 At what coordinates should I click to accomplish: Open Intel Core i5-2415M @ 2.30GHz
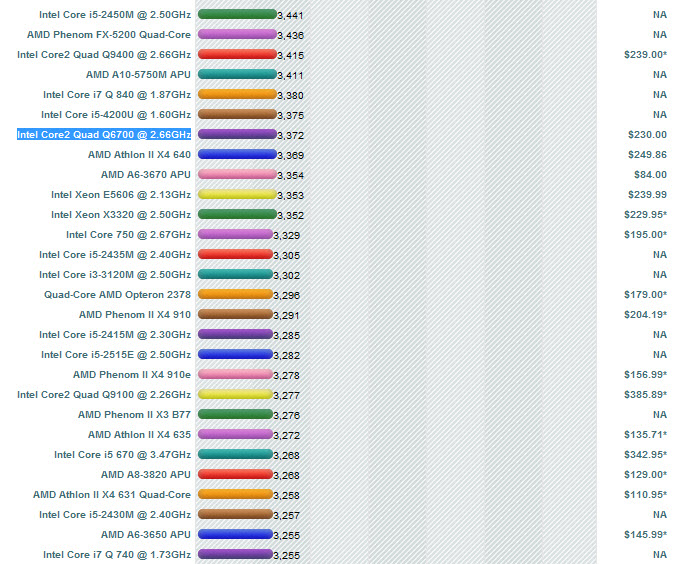[115, 335]
